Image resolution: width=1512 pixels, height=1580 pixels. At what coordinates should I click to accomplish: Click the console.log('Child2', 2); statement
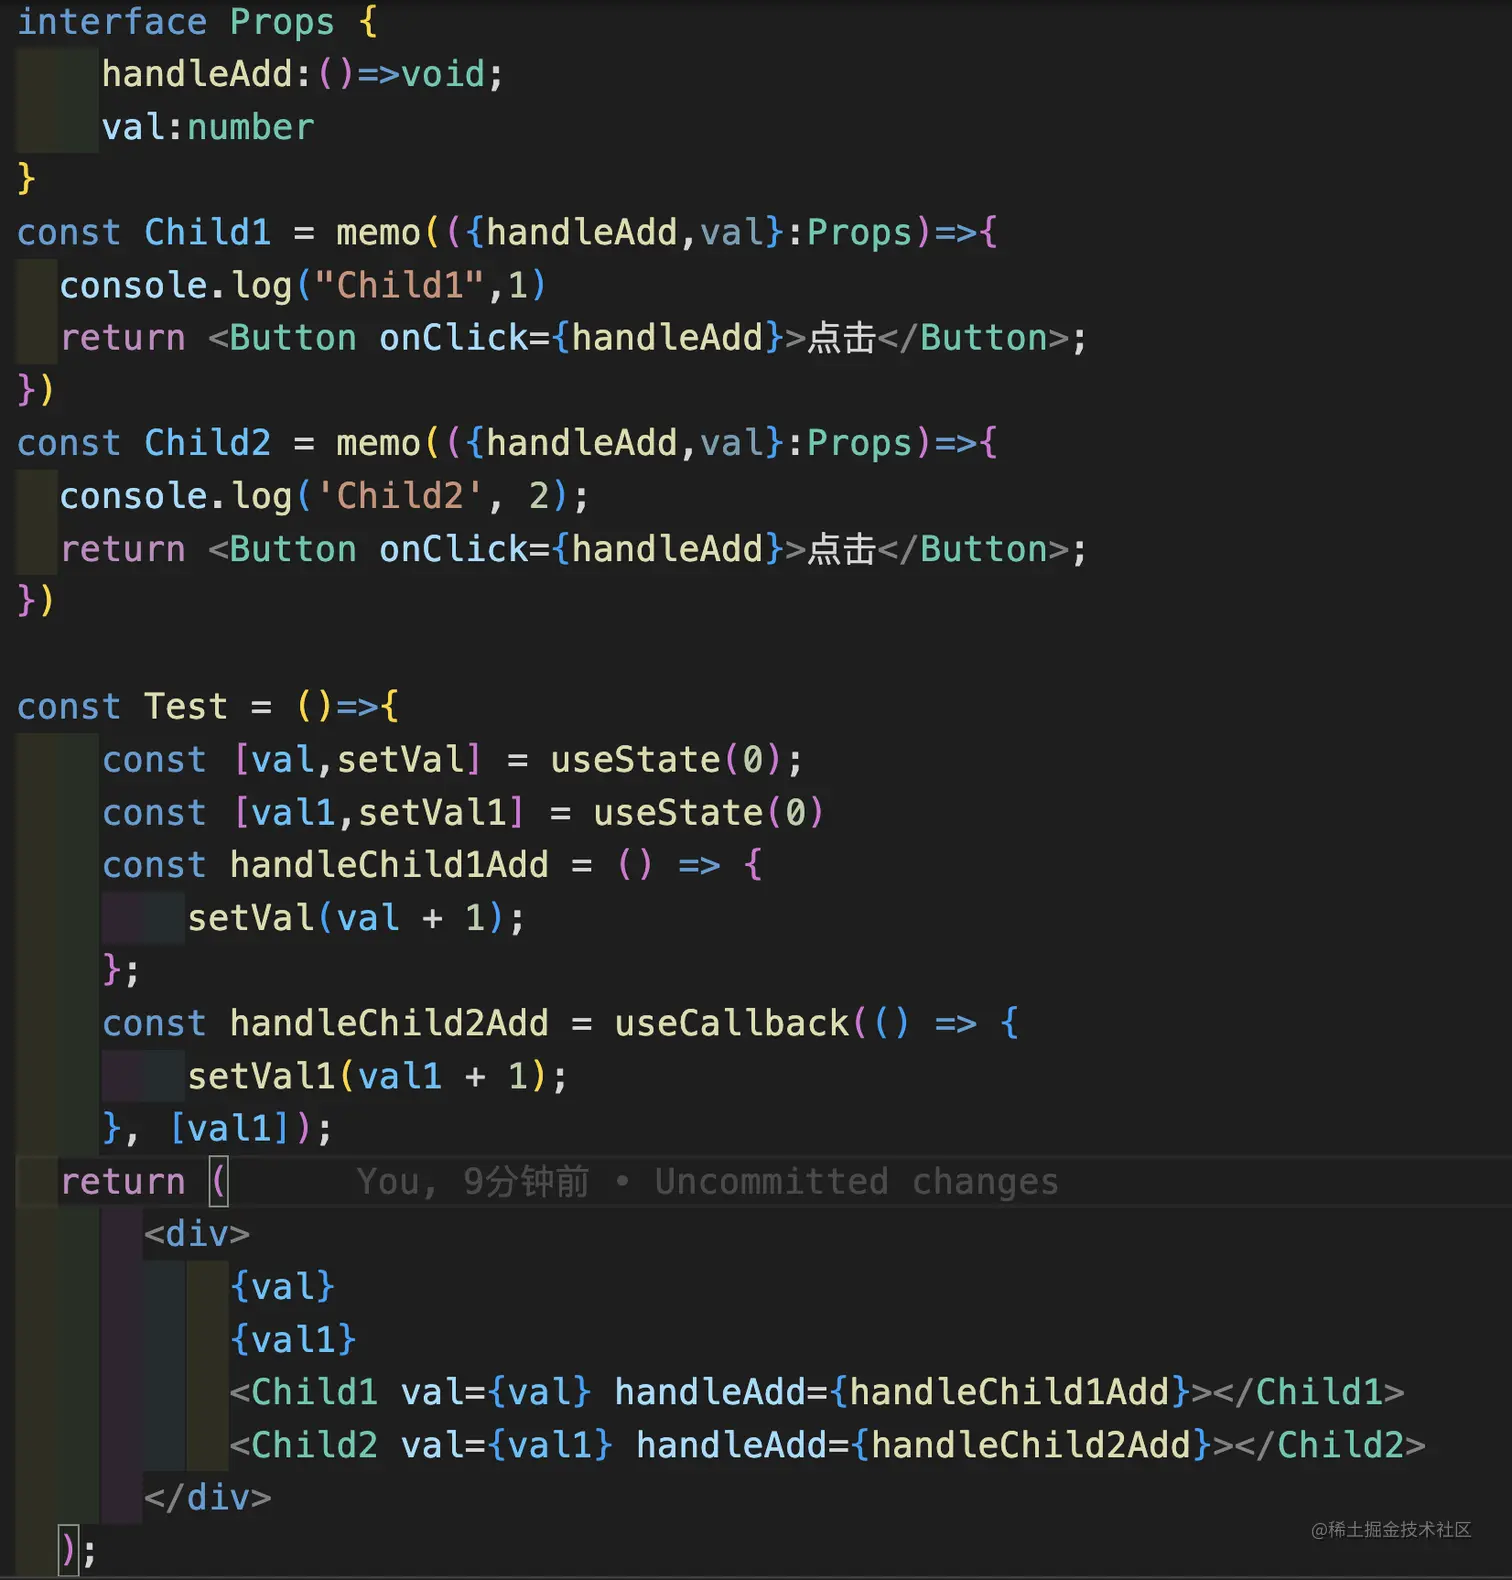324,496
